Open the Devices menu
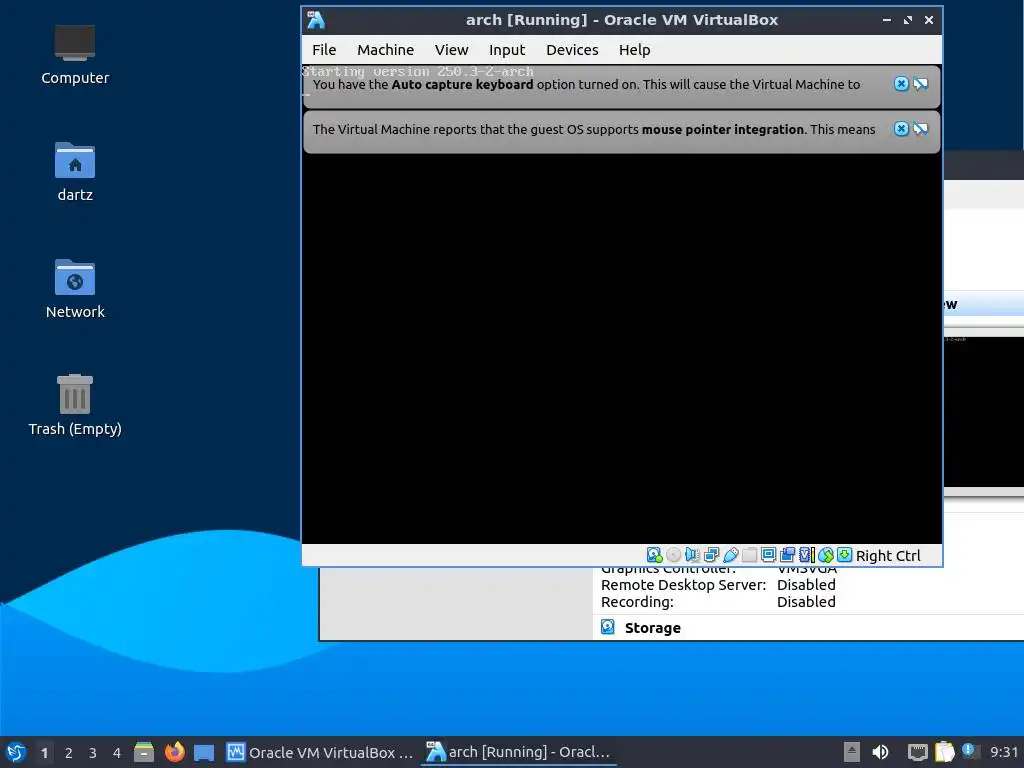Viewport: 1024px width, 768px height. click(x=572, y=50)
